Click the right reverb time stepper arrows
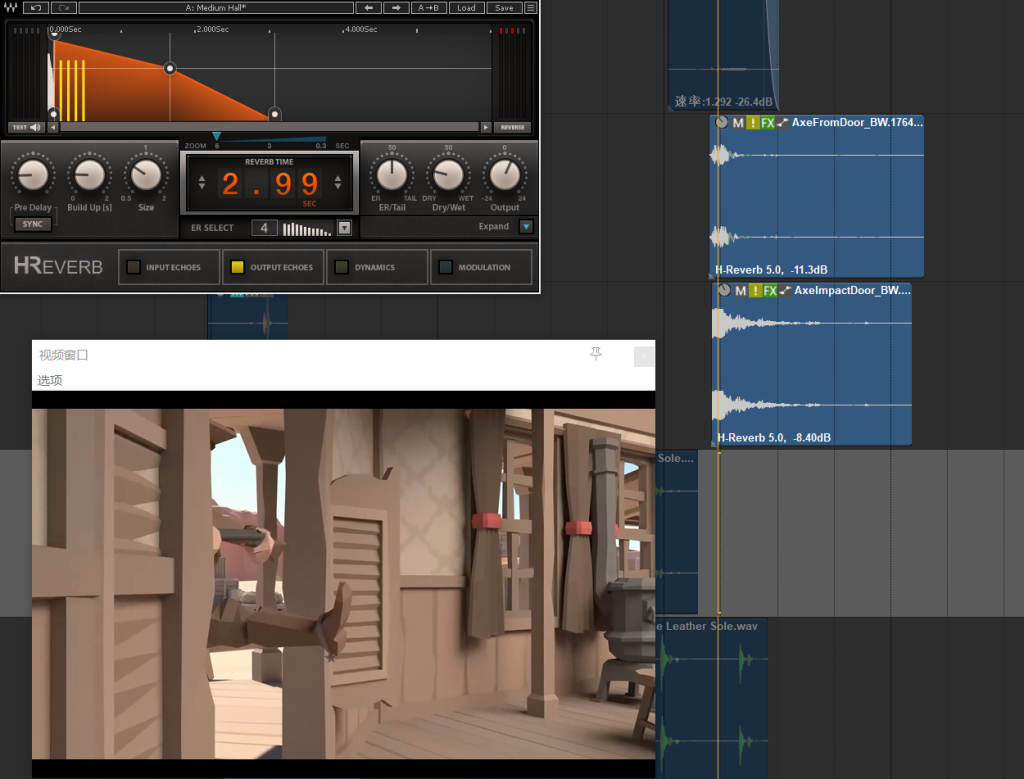 click(x=338, y=182)
